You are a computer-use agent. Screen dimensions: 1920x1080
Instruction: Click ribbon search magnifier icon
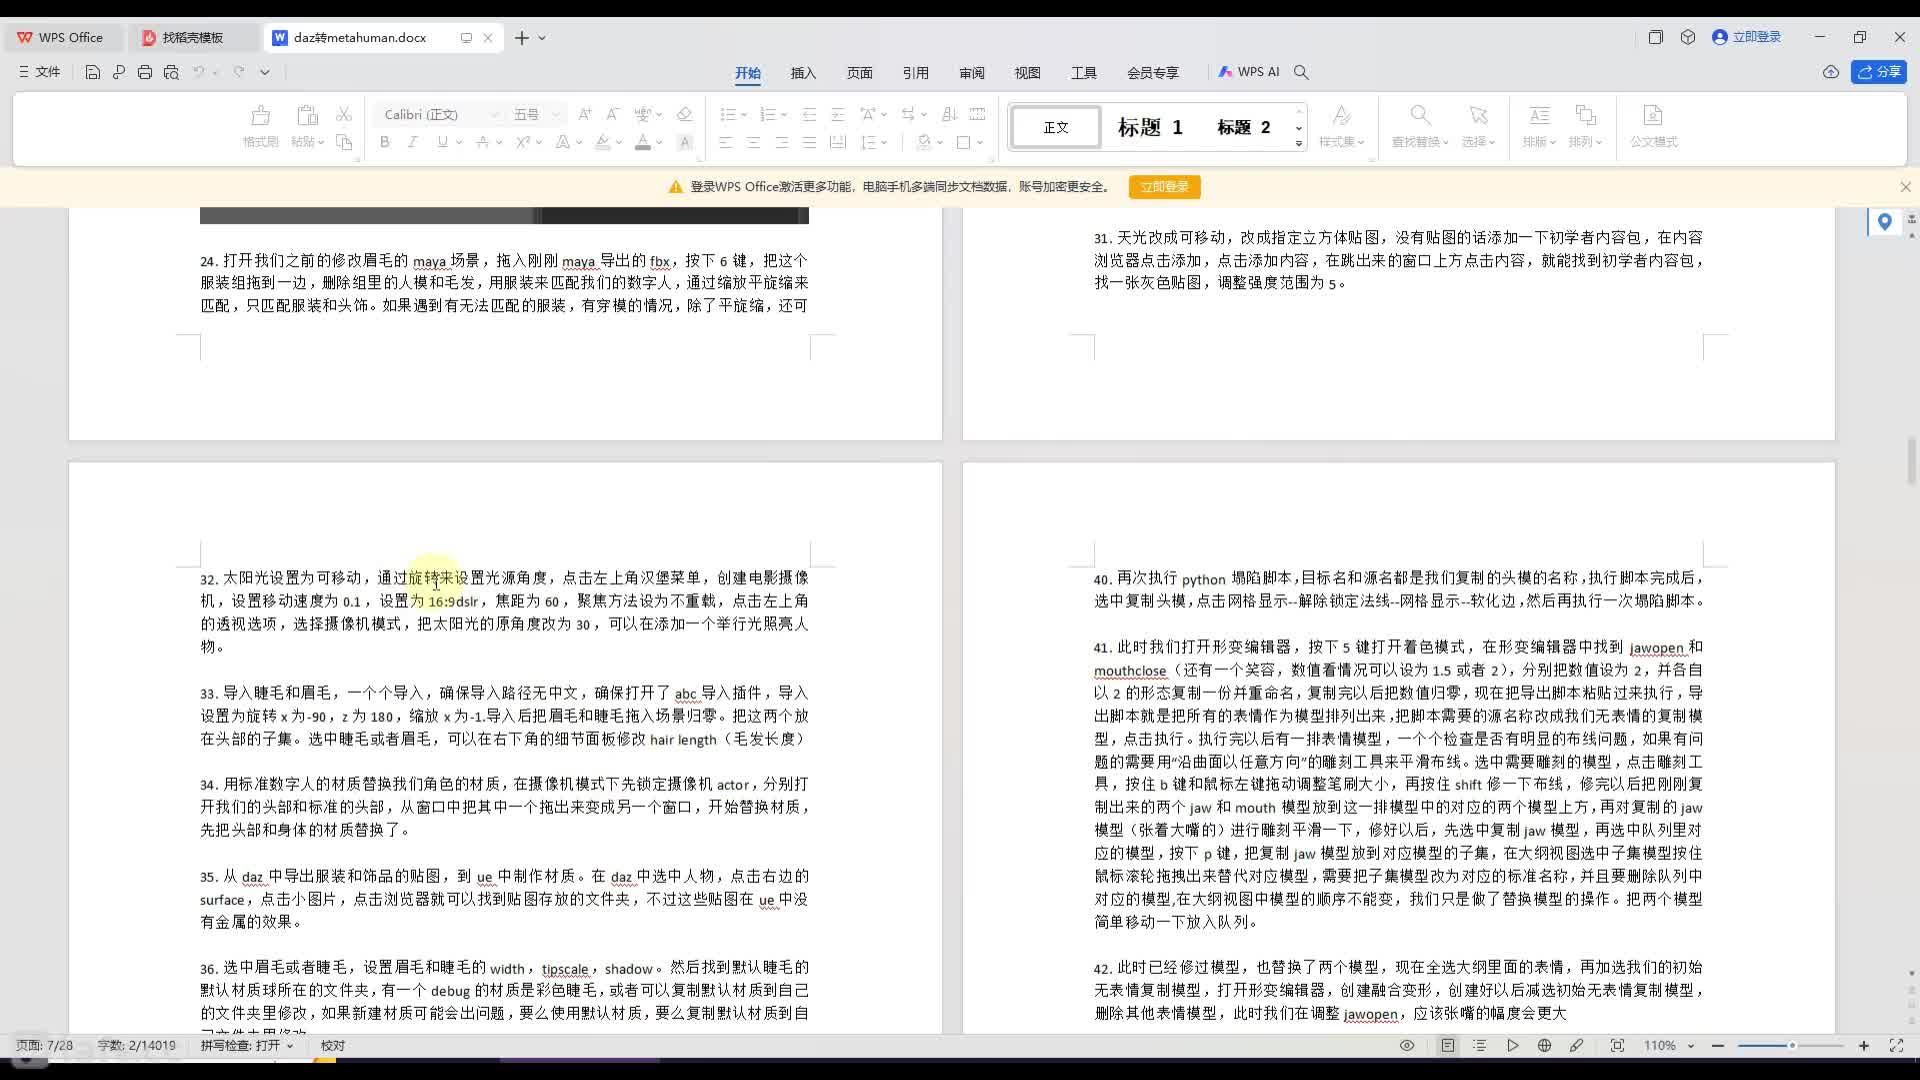click(x=1301, y=72)
